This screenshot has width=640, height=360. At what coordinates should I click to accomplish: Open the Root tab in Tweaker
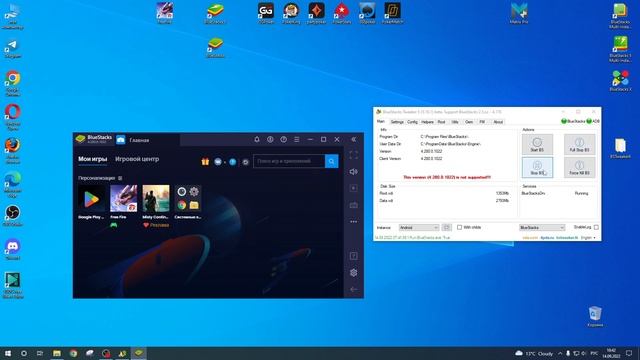pyautogui.click(x=441, y=122)
